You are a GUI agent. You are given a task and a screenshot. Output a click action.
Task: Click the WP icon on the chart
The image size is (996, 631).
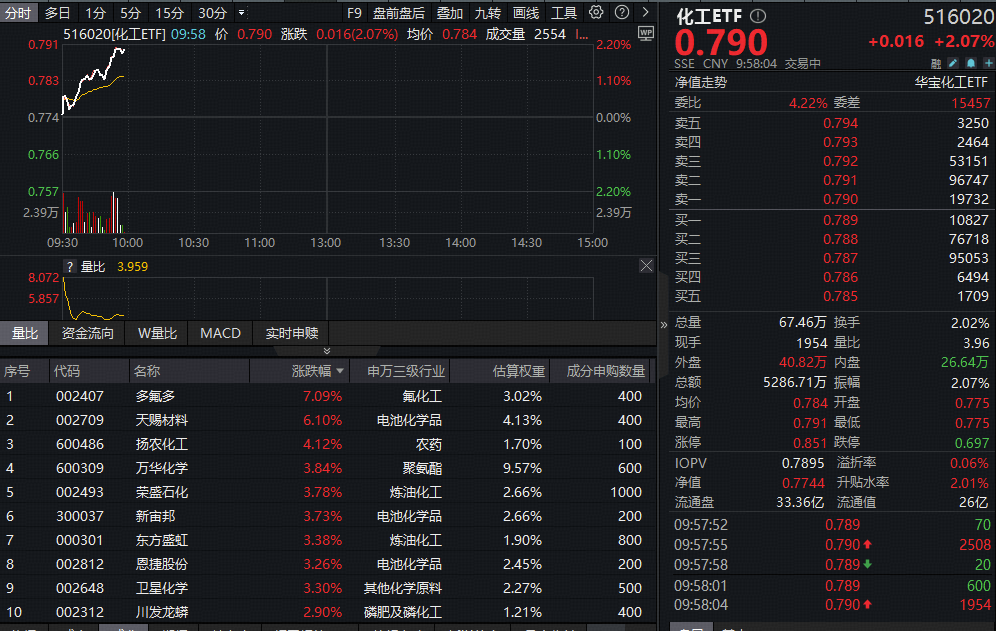pos(647,34)
